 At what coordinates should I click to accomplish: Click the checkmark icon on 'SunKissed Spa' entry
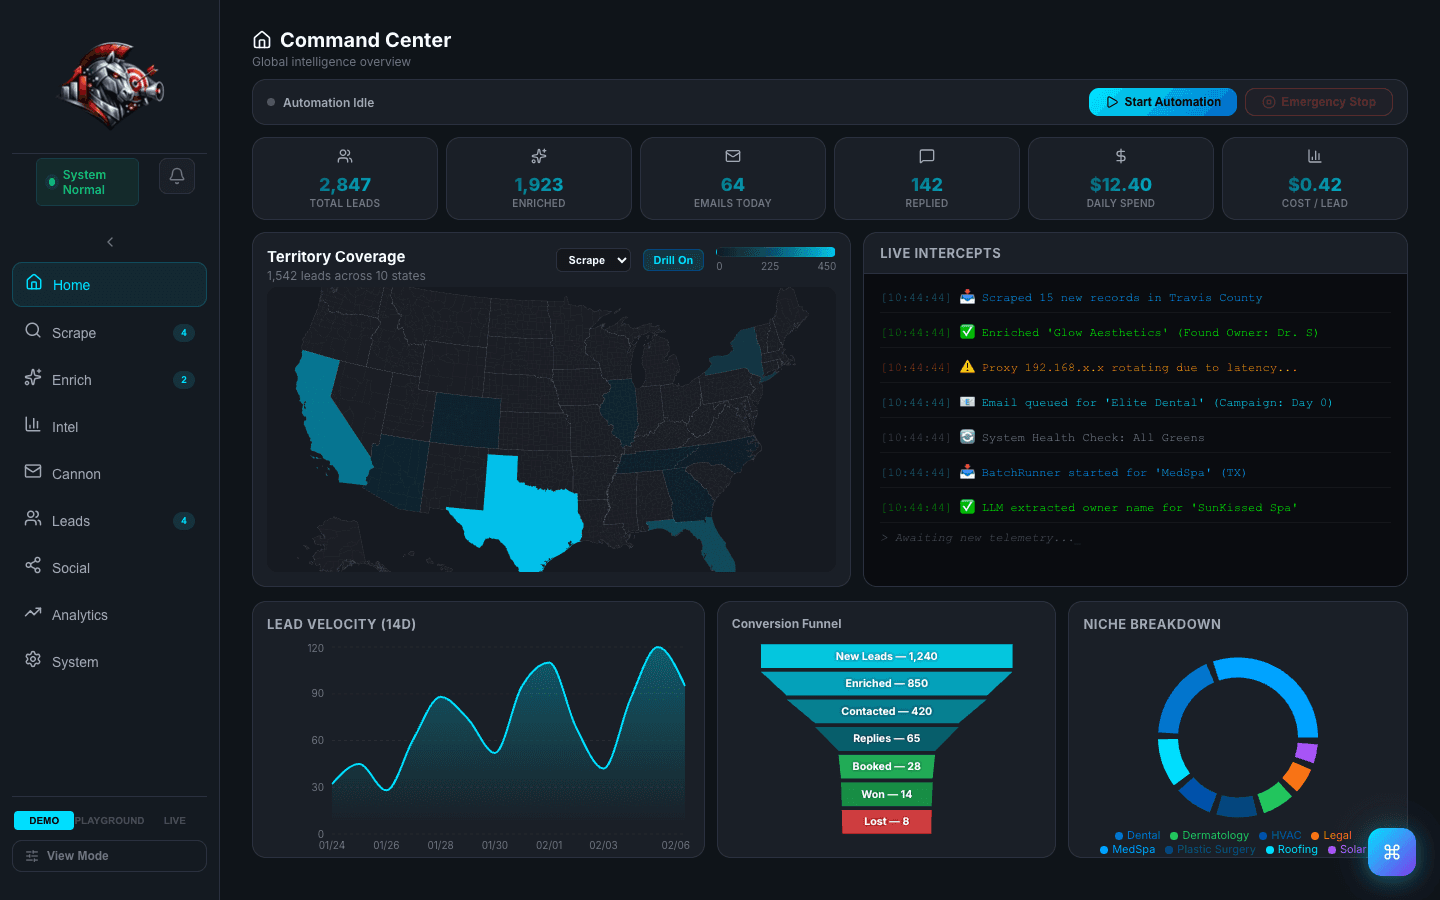tap(967, 507)
